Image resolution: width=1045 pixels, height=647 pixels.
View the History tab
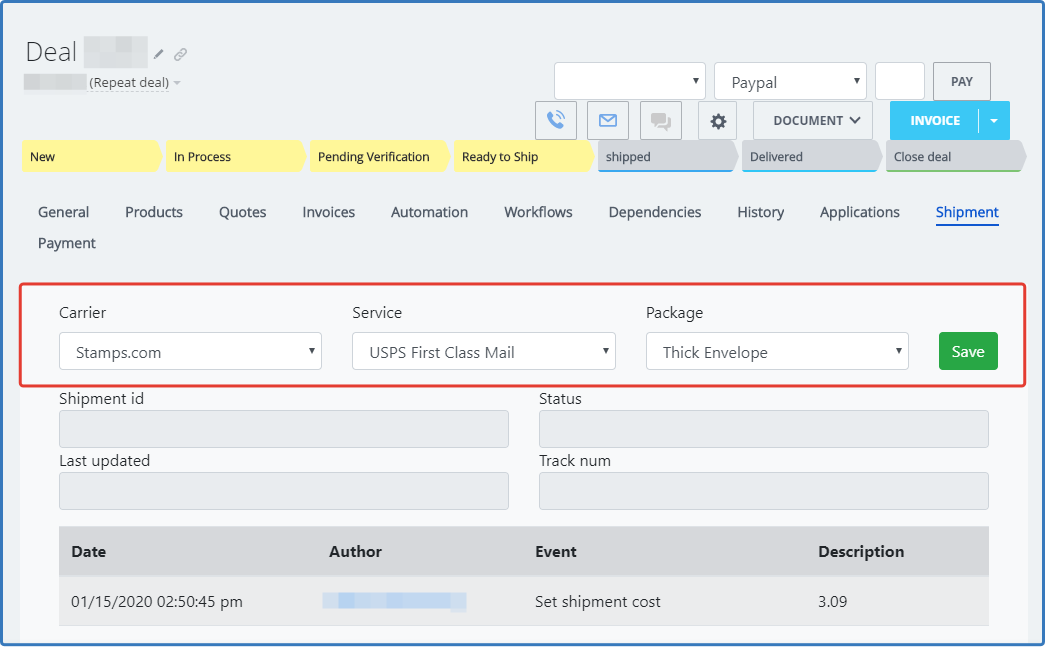[x=760, y=212]
